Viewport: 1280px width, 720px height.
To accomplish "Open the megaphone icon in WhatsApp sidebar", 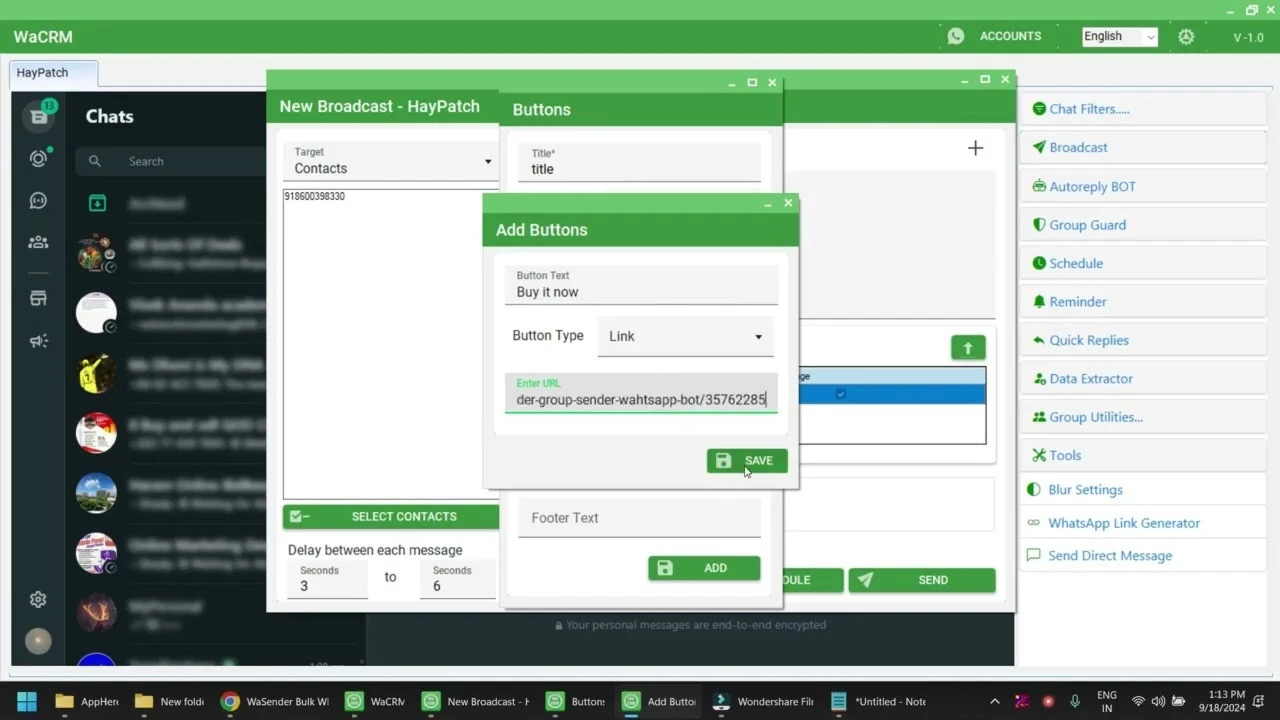I will (x=38, y=341).
